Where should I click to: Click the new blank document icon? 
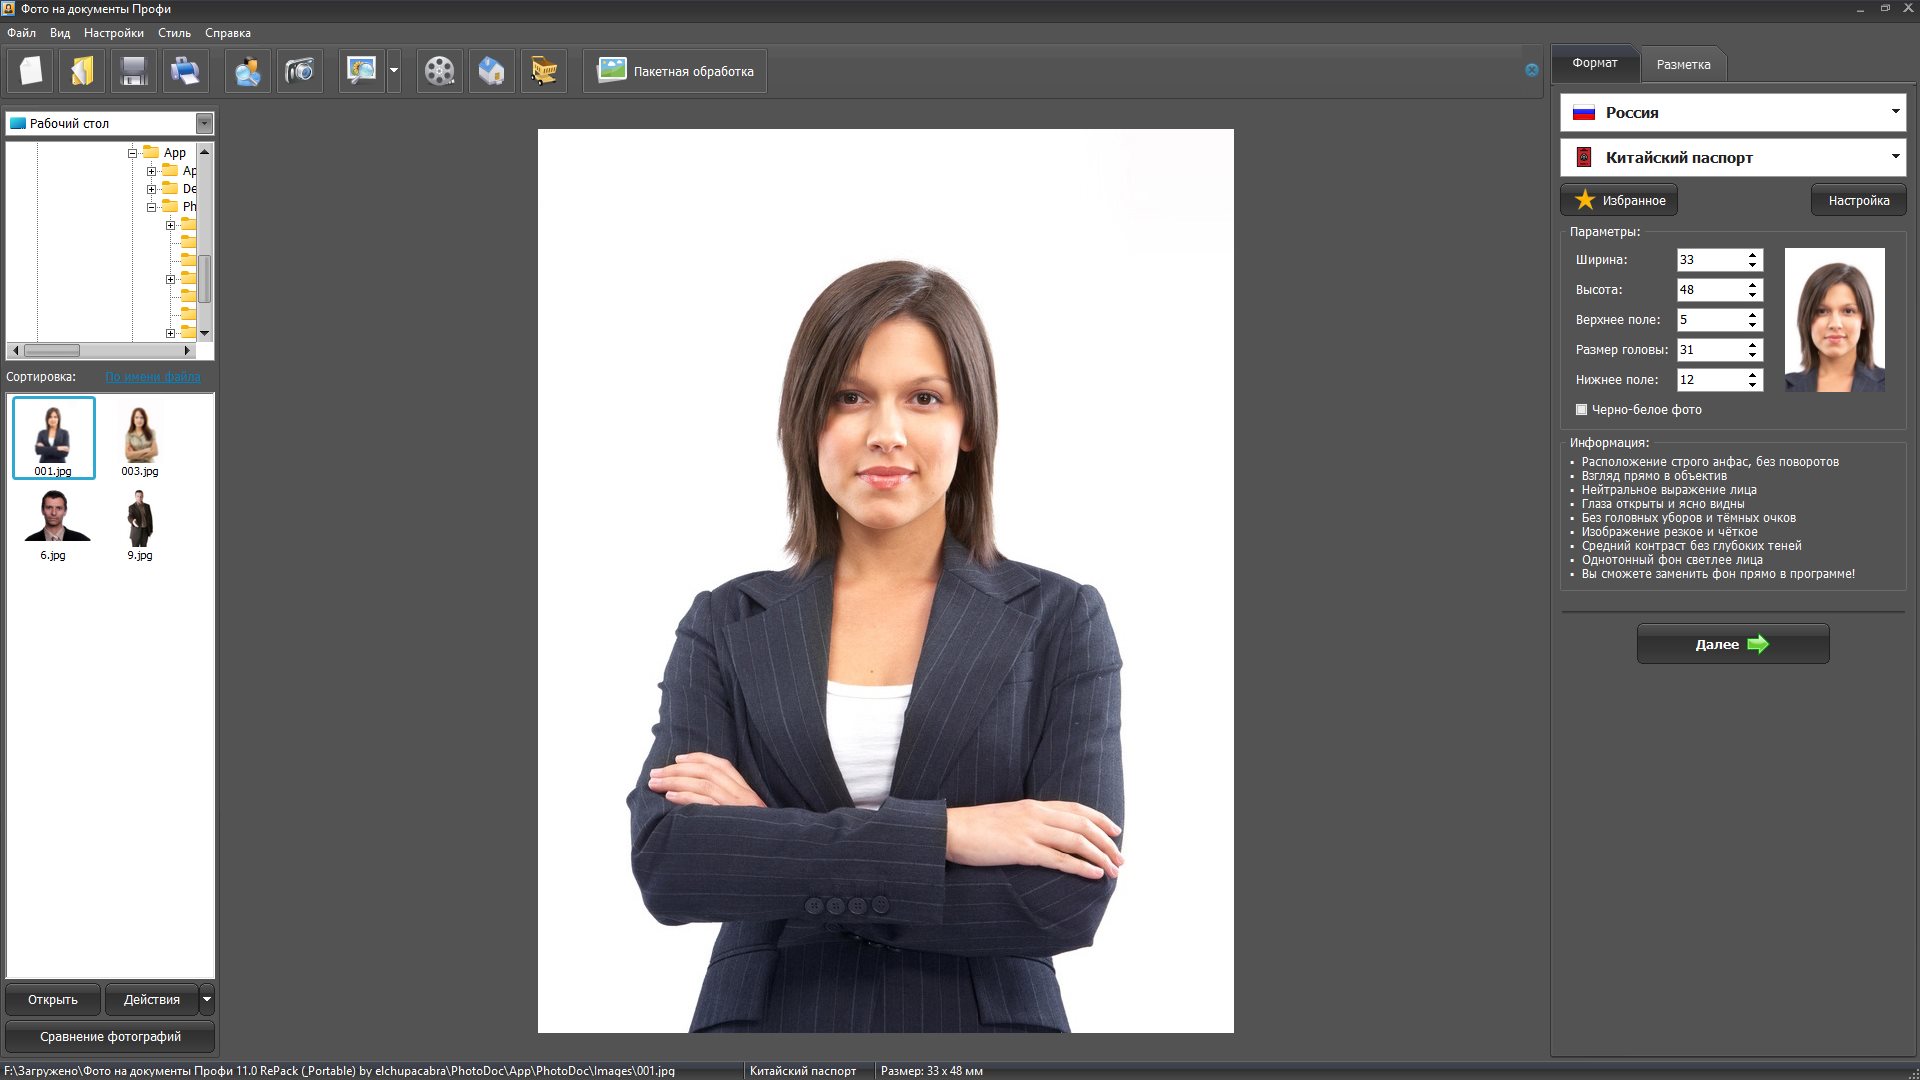coord(31,71)
